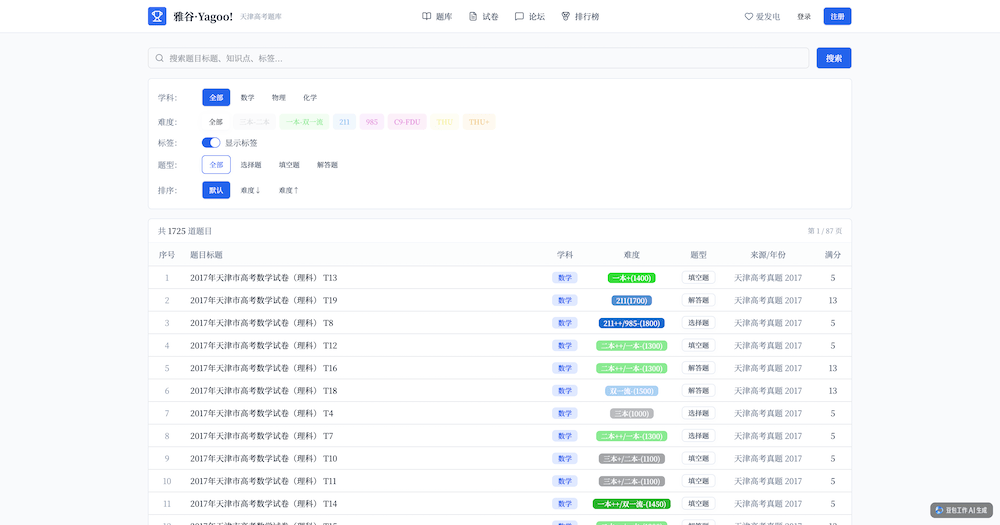The image size is (1000, 525).
Task: Click the 登录 login link
Action: pos(804,17)
